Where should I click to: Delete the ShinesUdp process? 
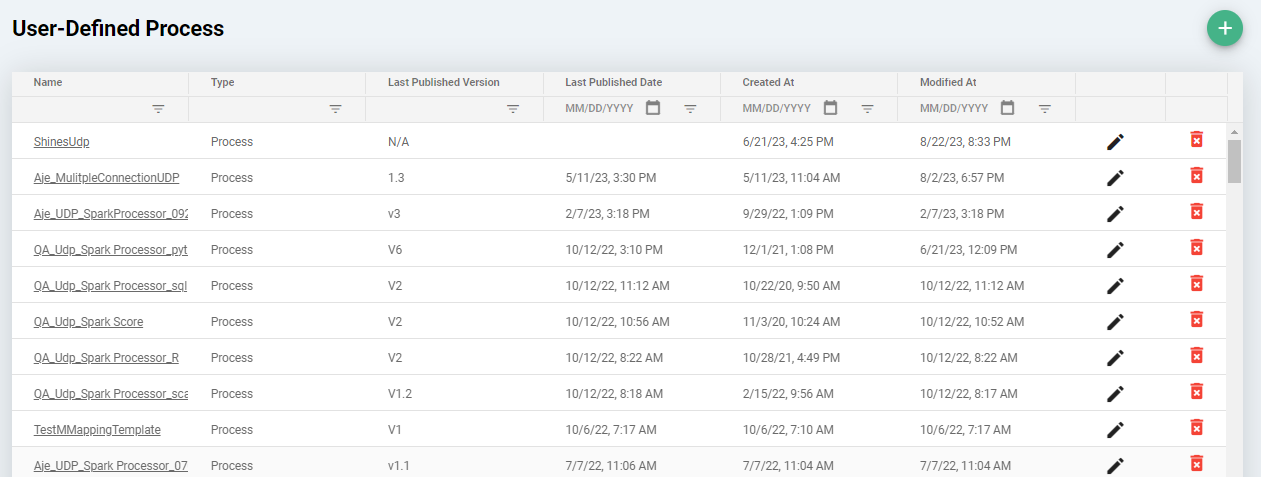pos(1196,140)
